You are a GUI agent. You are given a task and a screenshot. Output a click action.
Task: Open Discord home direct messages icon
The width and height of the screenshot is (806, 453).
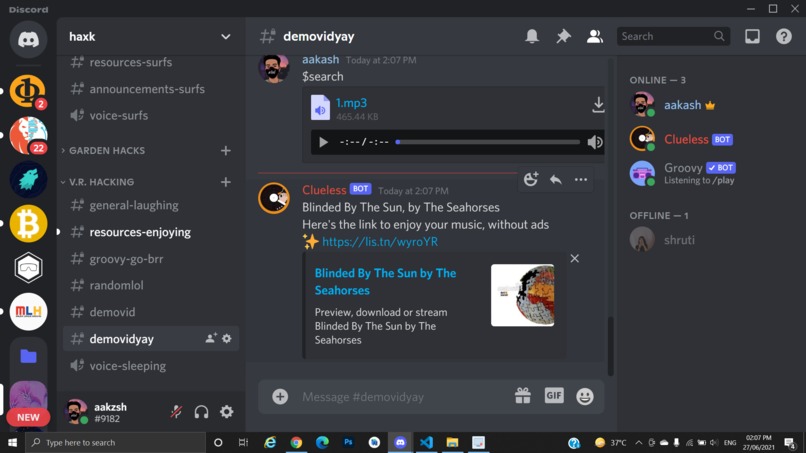pos(28,40)
